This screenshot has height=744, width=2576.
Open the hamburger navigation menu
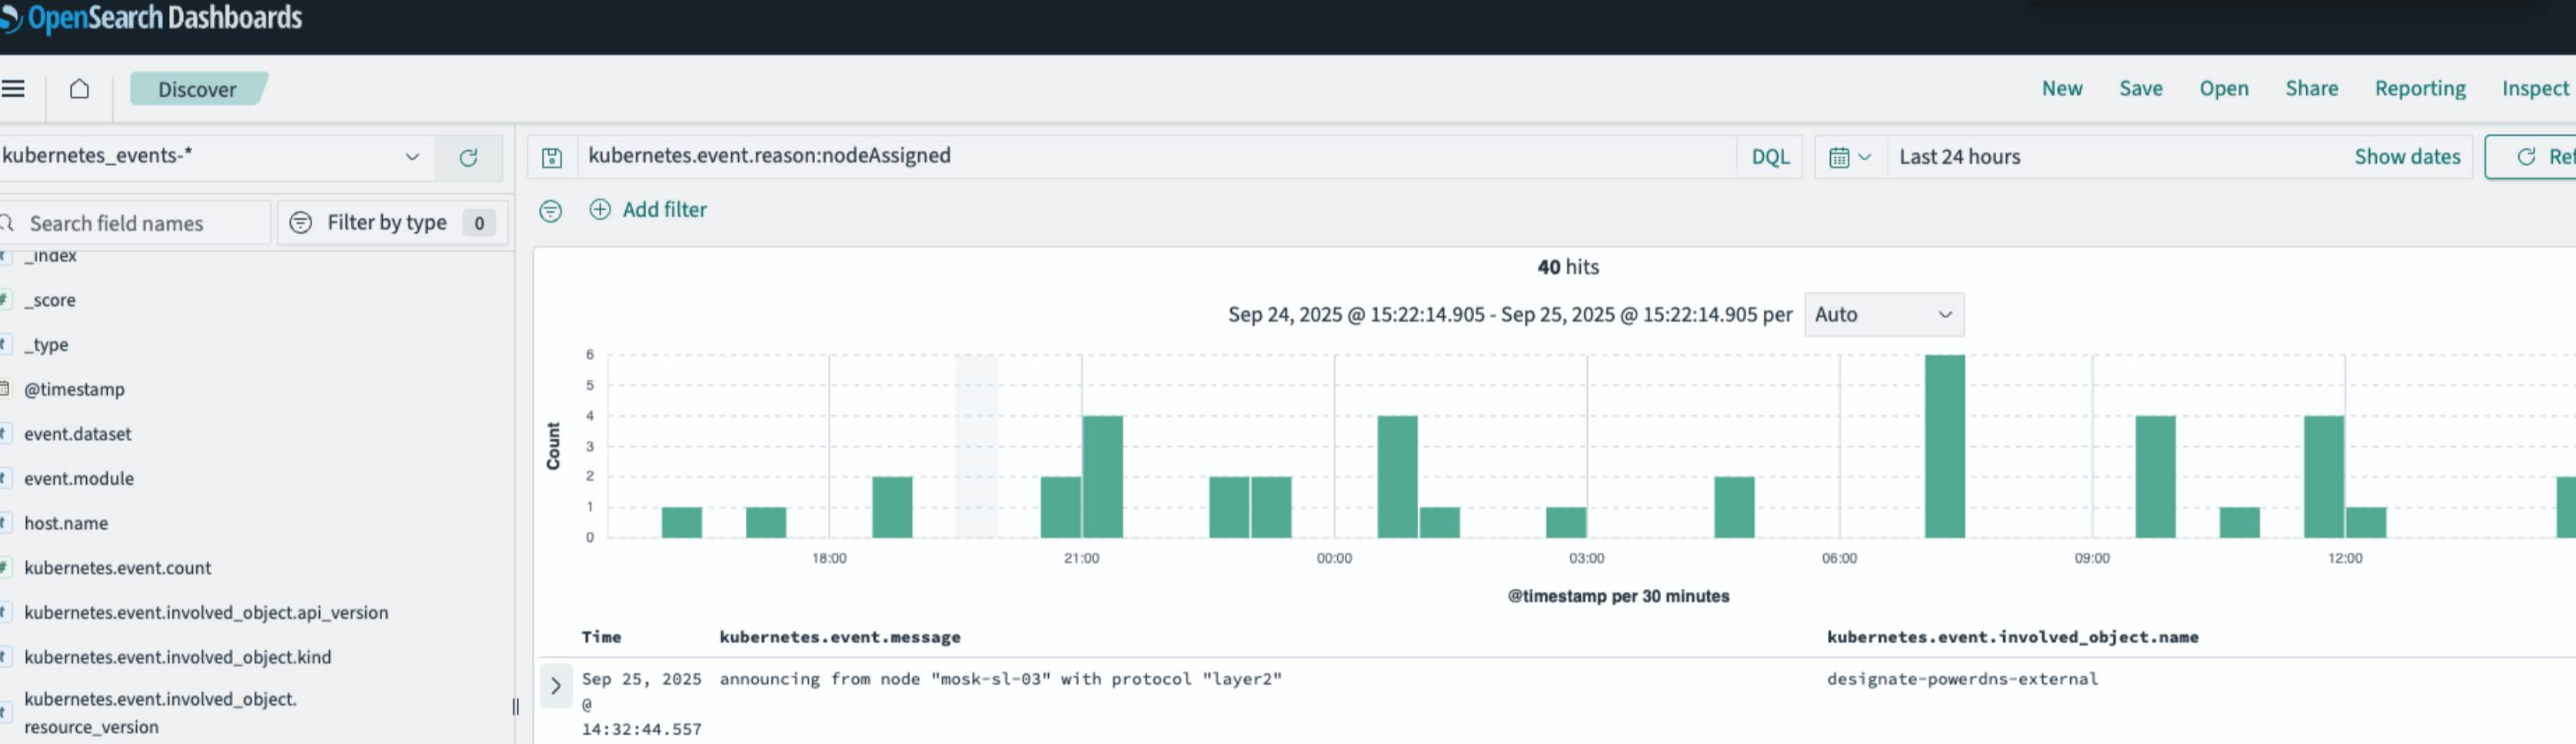[13, 89]
